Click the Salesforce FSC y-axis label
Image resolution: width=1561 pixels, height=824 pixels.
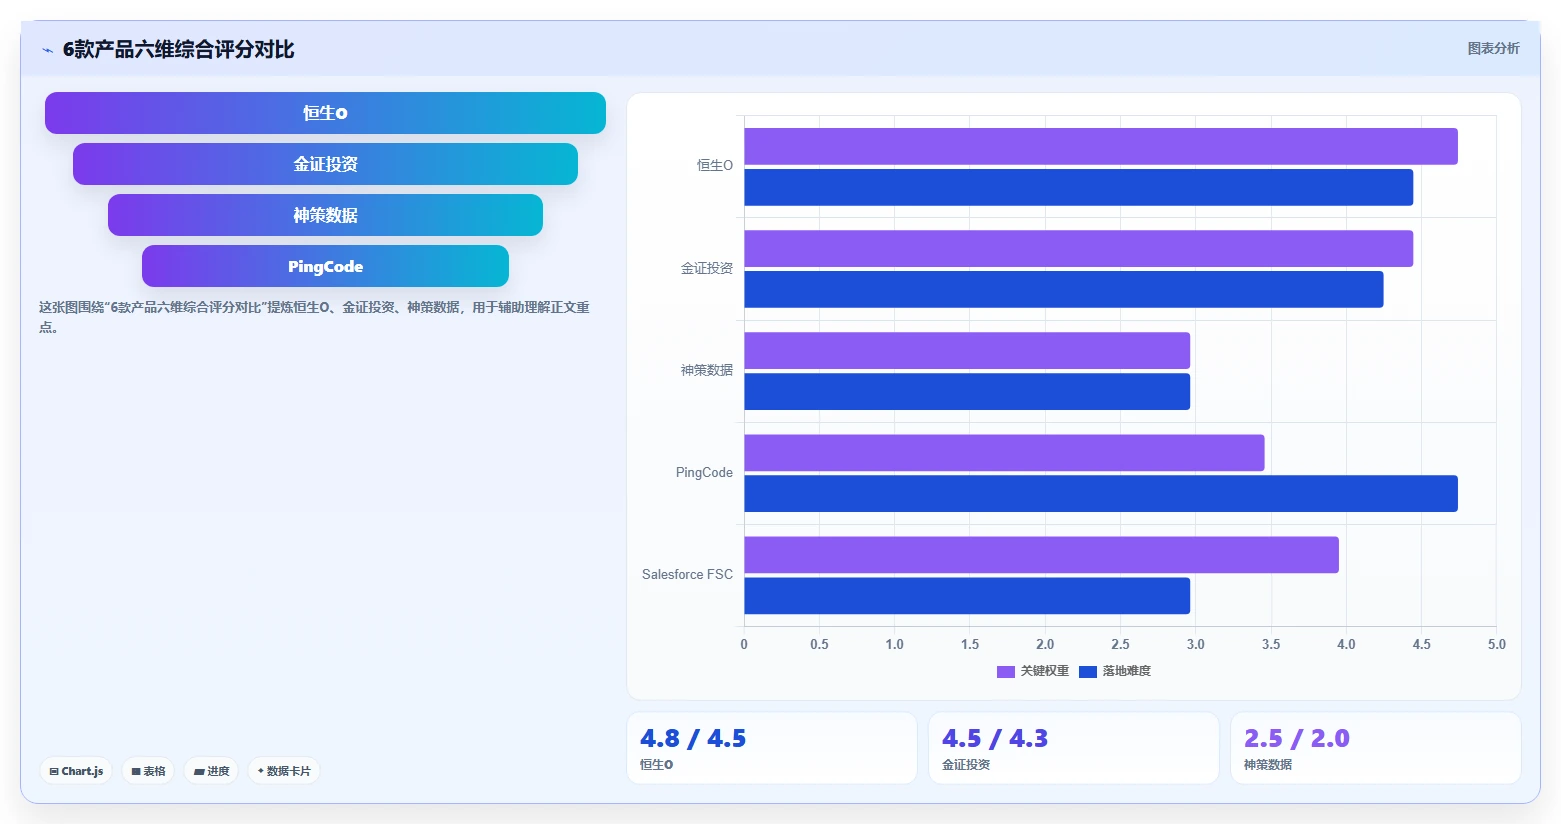coord(687,574)
